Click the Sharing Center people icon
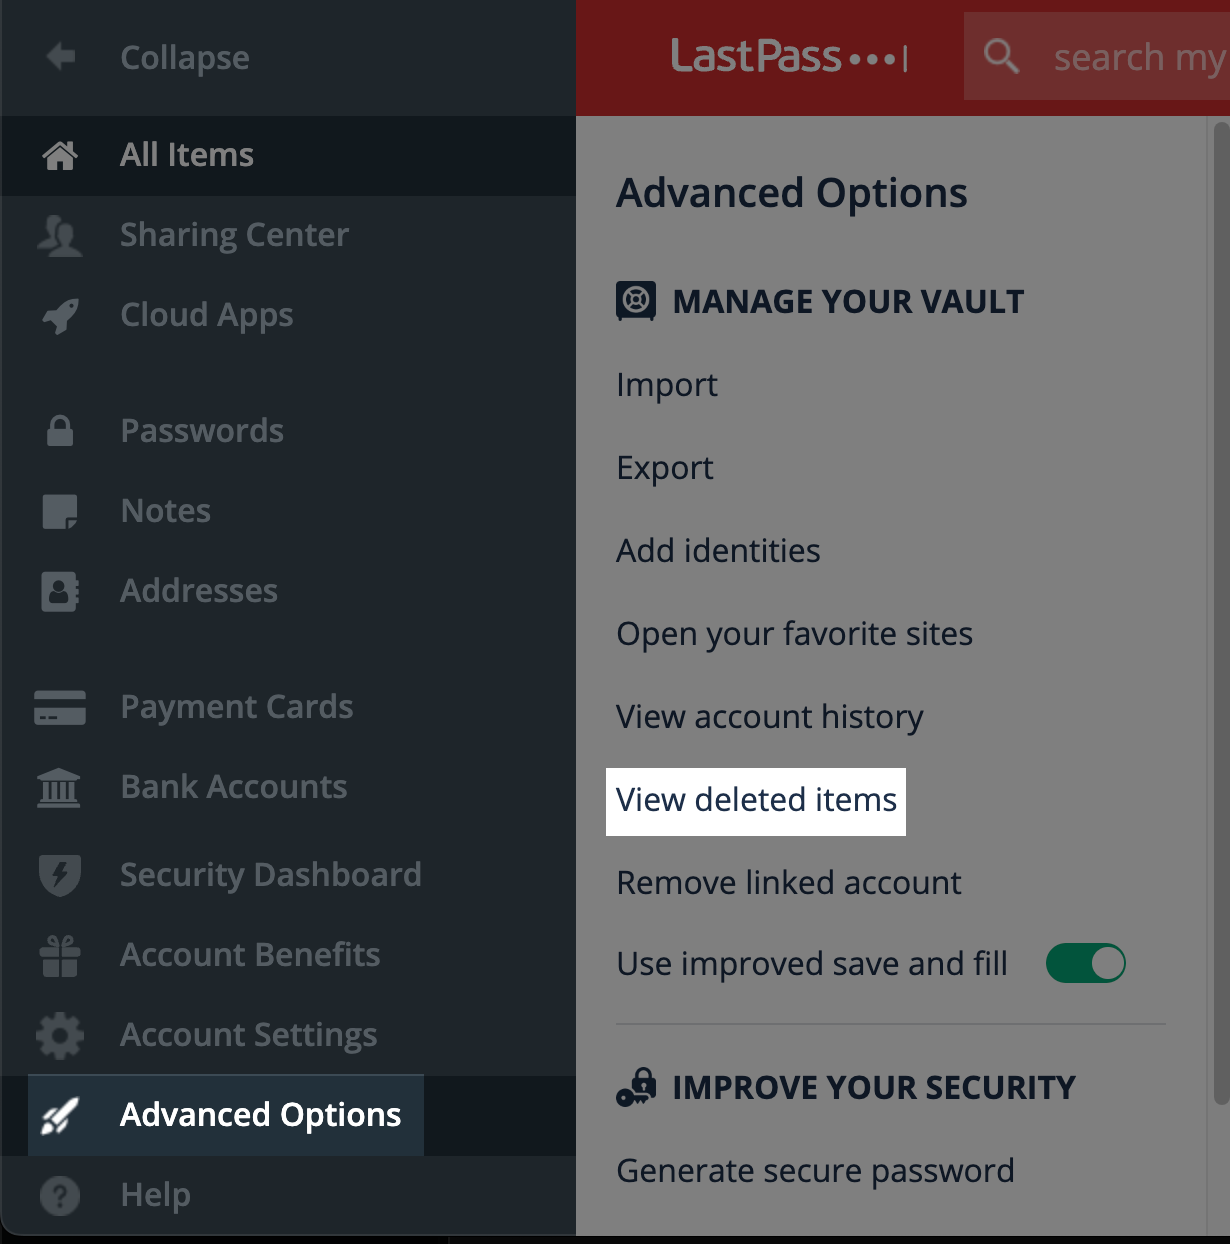Screen dimensions: 1230x1244 tap(60, 236)
